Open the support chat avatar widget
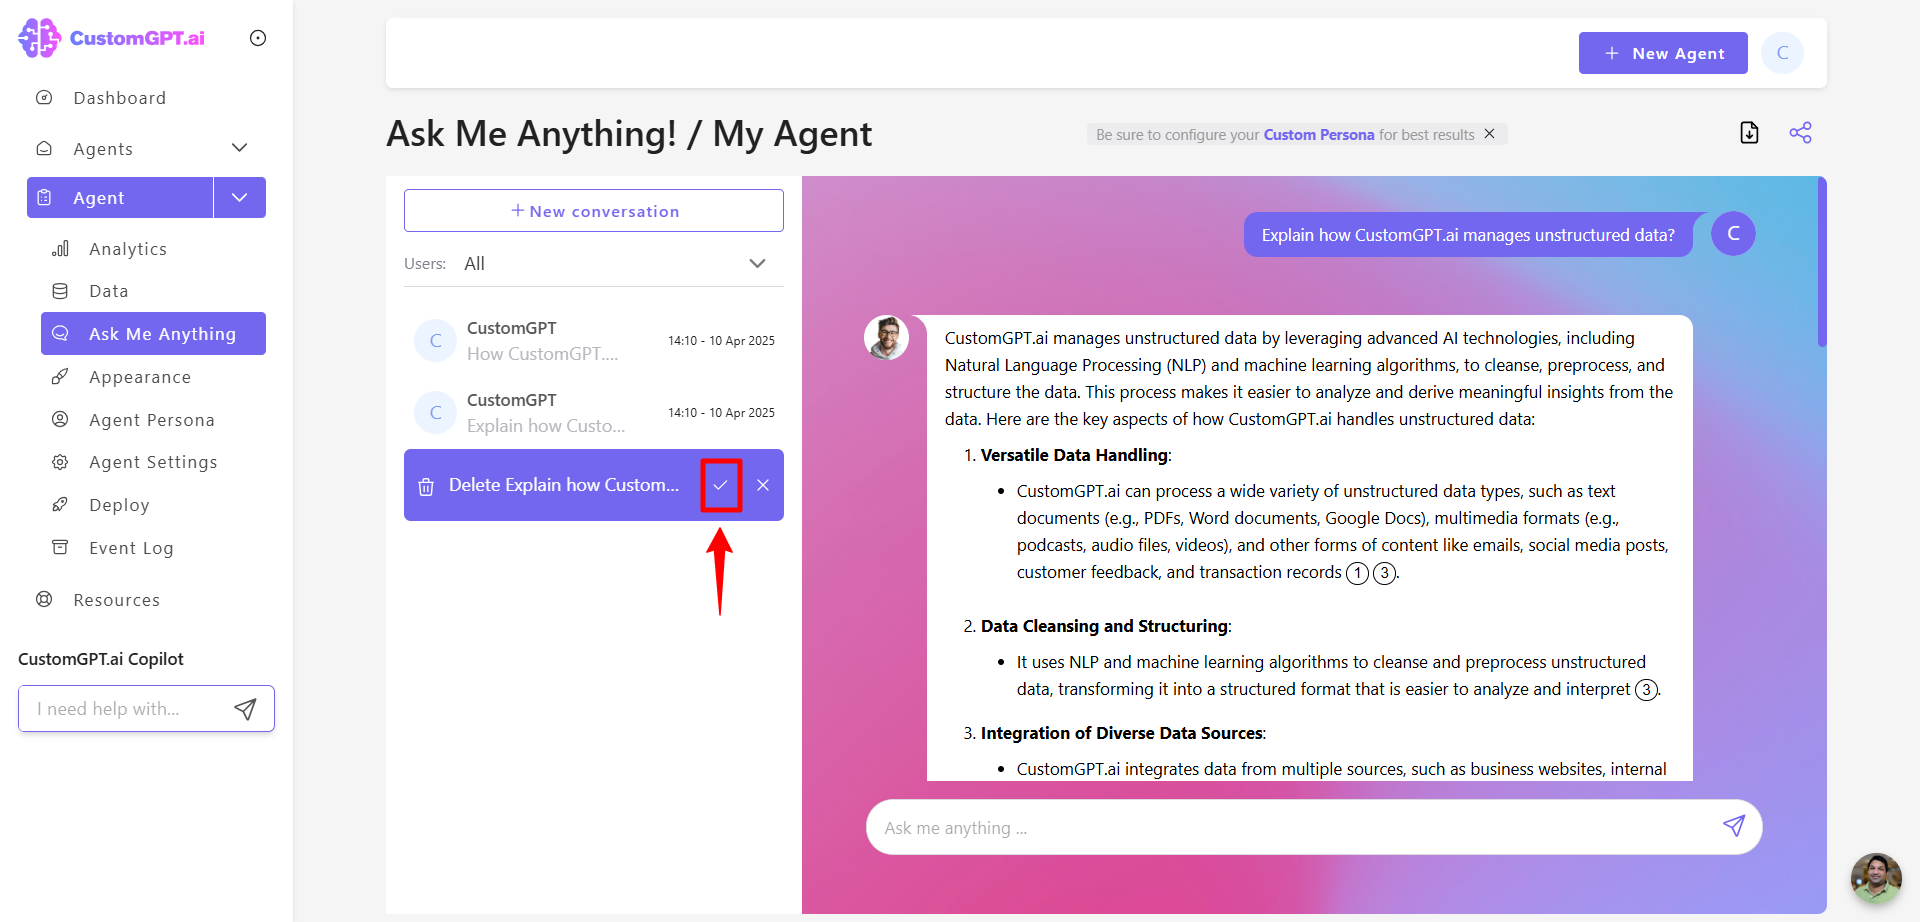Viewport: 1920px width, 922px height. click(1876, 878)
